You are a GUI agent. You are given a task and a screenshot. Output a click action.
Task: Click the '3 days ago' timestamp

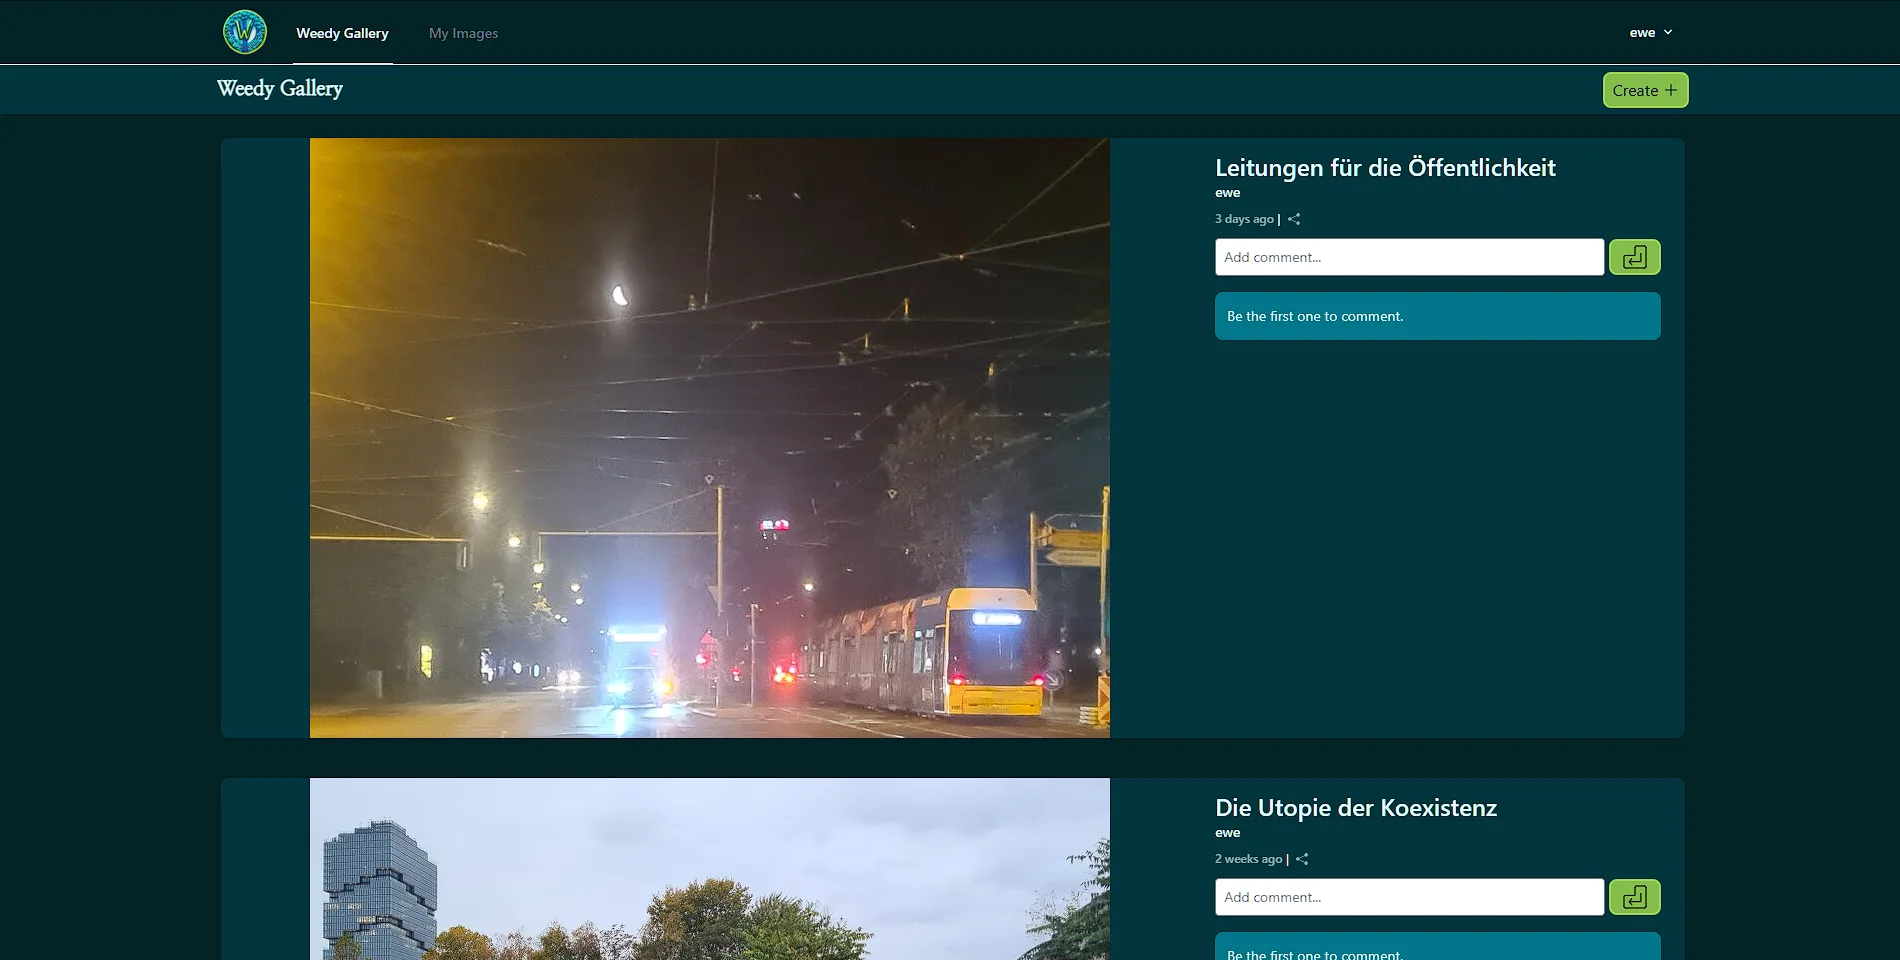[x=1244, y=219]
